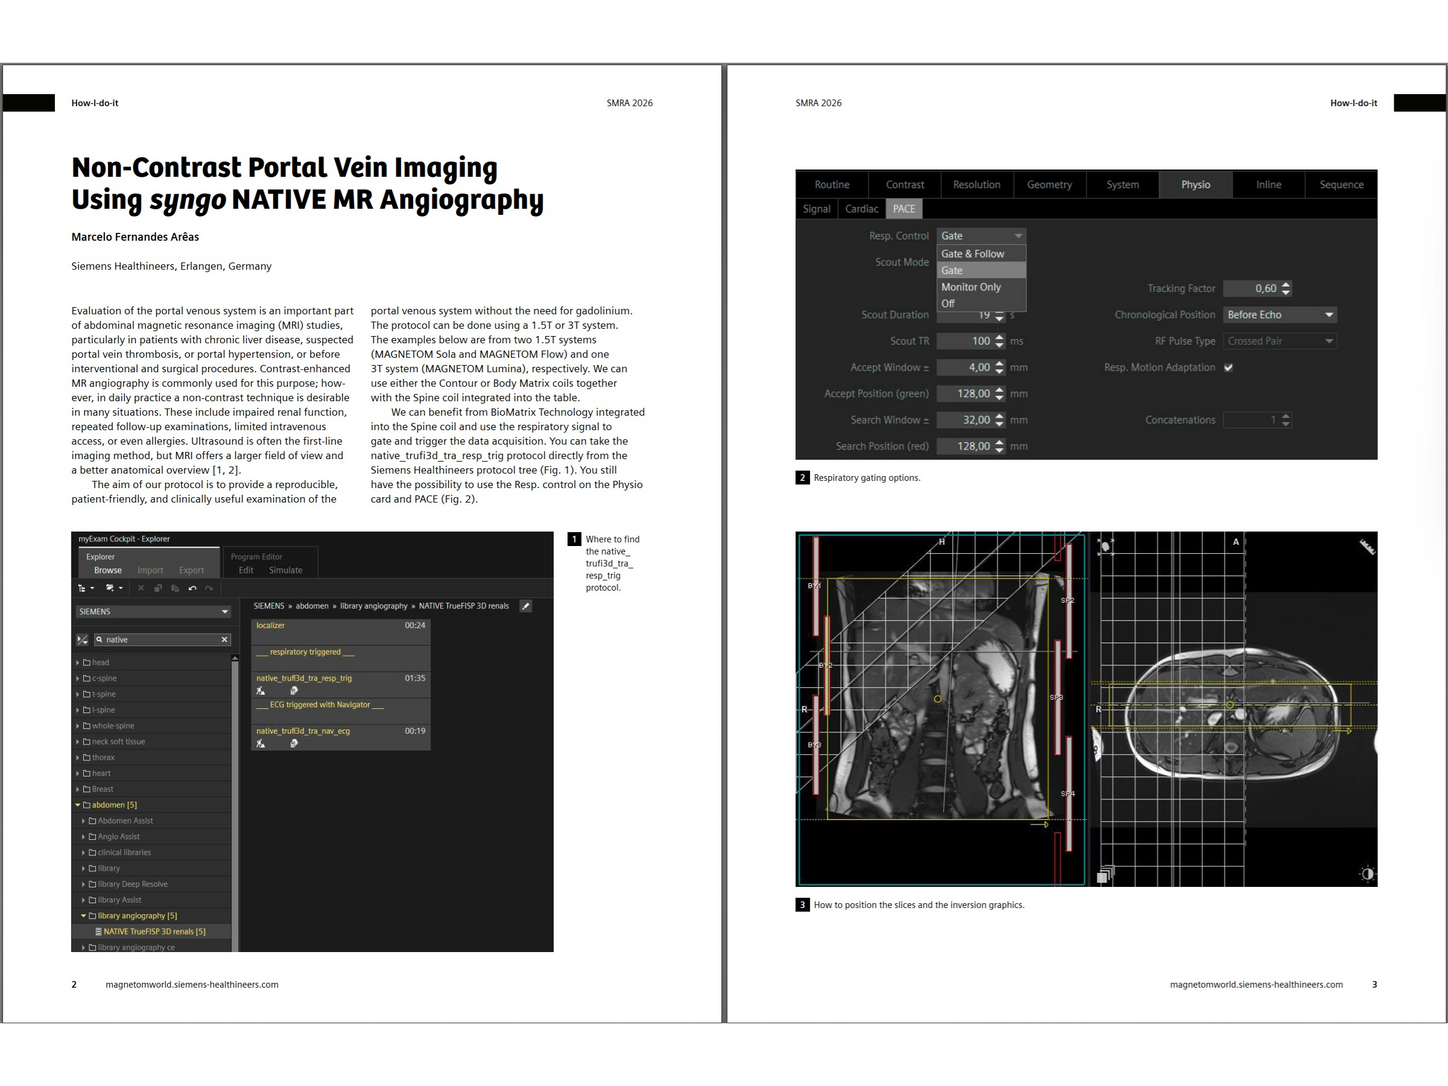Collapse the abdomen [5] tree folder
Viewport: 1448px width, 1086px height.
78,805
